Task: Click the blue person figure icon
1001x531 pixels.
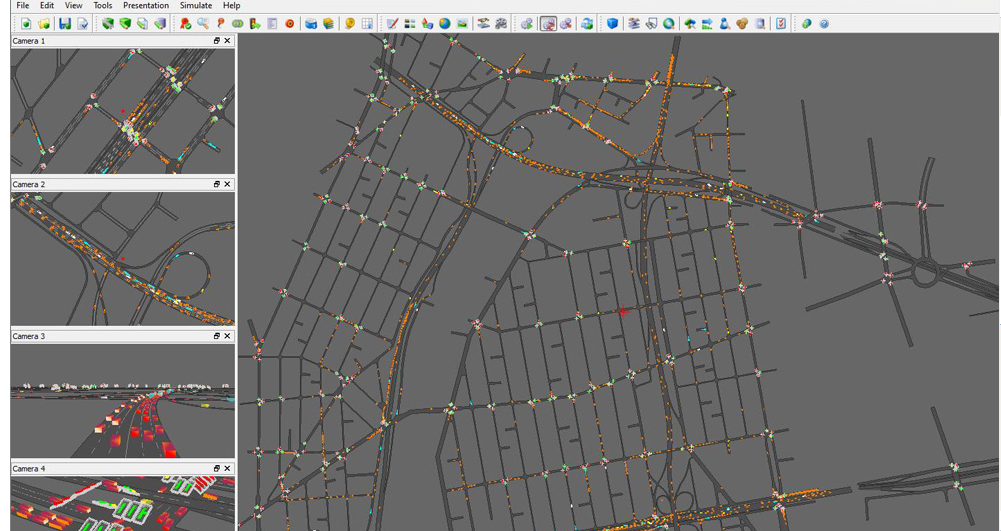Action: coord(725,24)
